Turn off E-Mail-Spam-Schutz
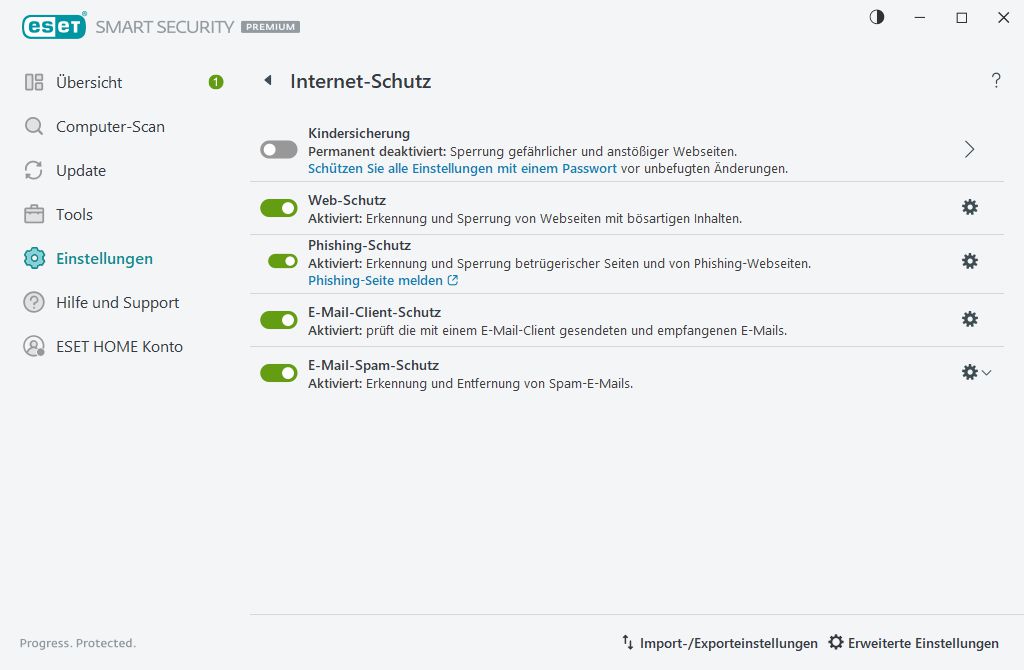This screenshot has width=1024, height=670. click(278, 372)
